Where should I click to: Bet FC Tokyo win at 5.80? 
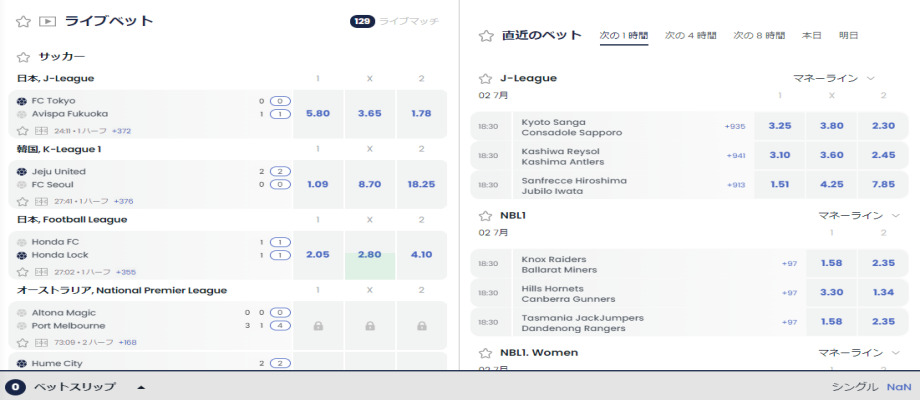318,114
